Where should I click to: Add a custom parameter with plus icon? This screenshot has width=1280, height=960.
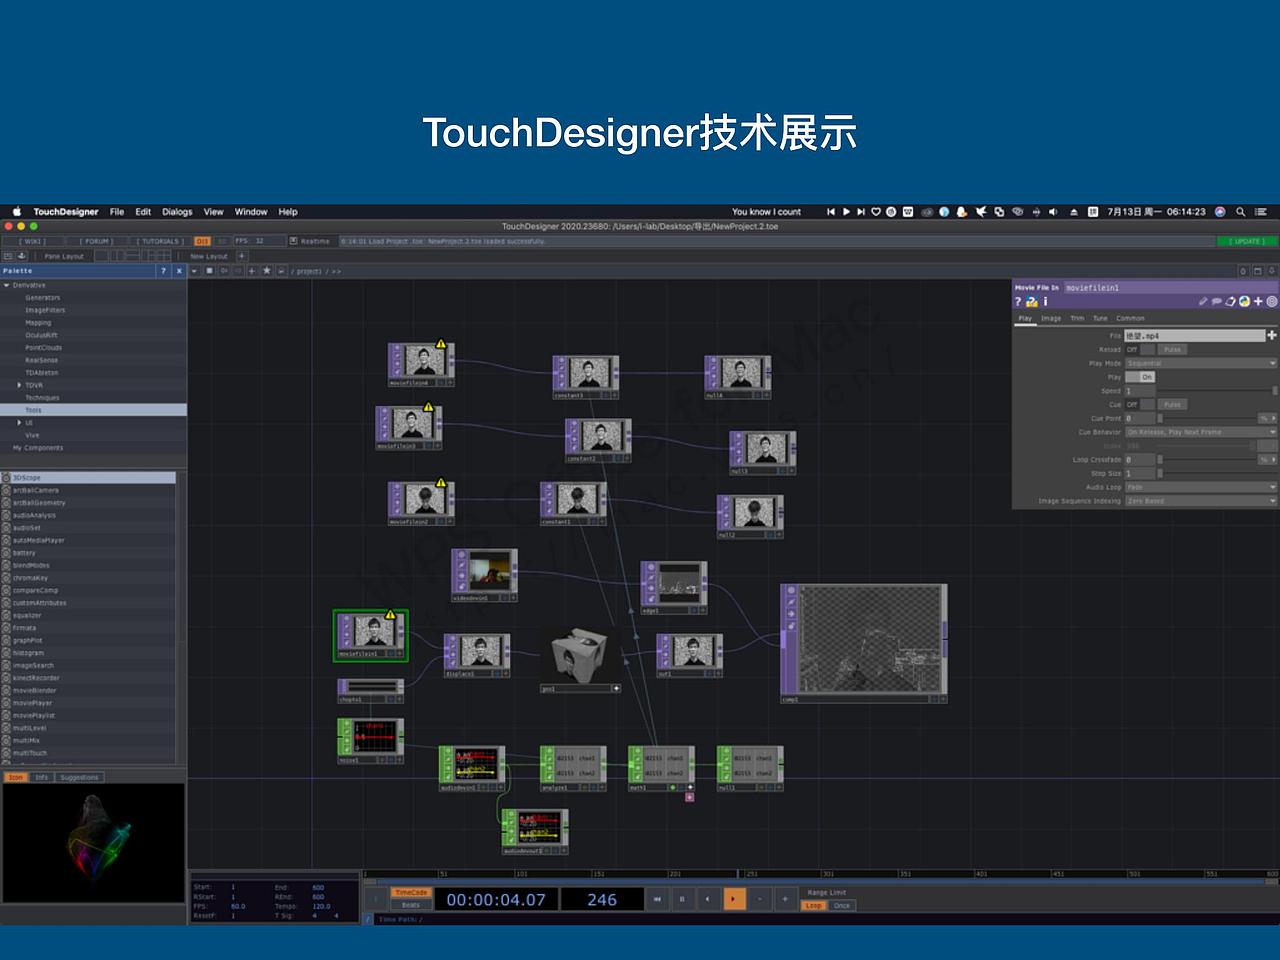click(x=1258, y=301)
